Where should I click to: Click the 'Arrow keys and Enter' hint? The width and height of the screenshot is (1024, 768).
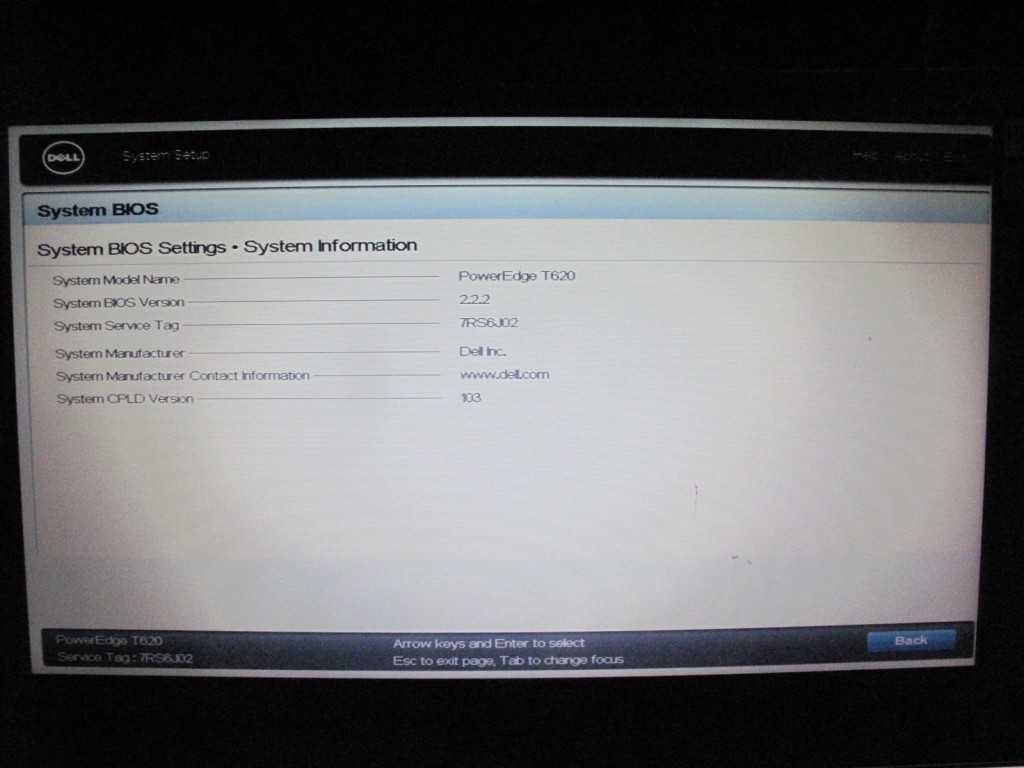(488, 643)
